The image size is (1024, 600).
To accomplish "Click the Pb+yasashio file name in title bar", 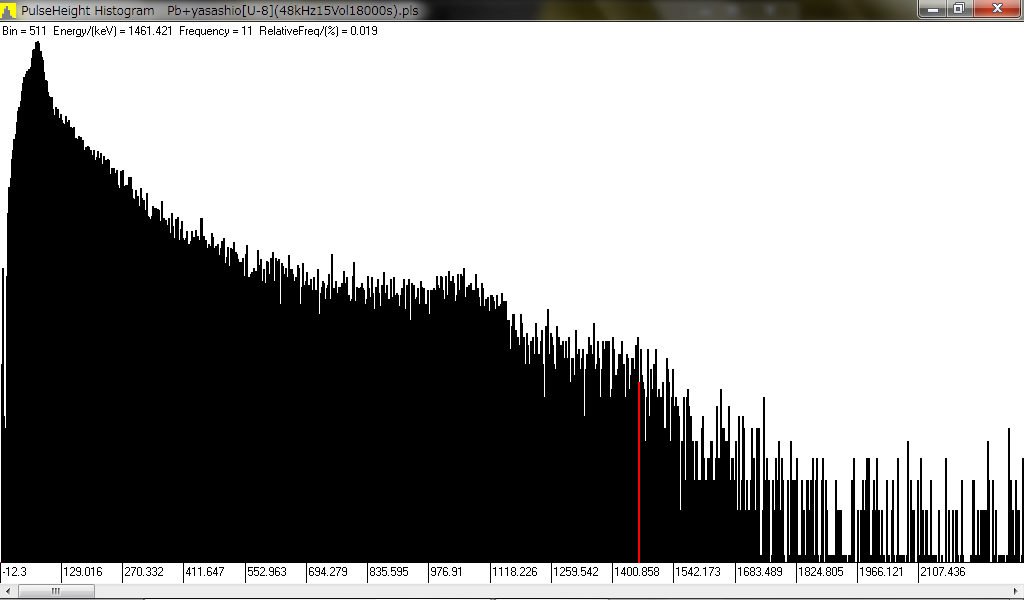I will tap(292, 10).
